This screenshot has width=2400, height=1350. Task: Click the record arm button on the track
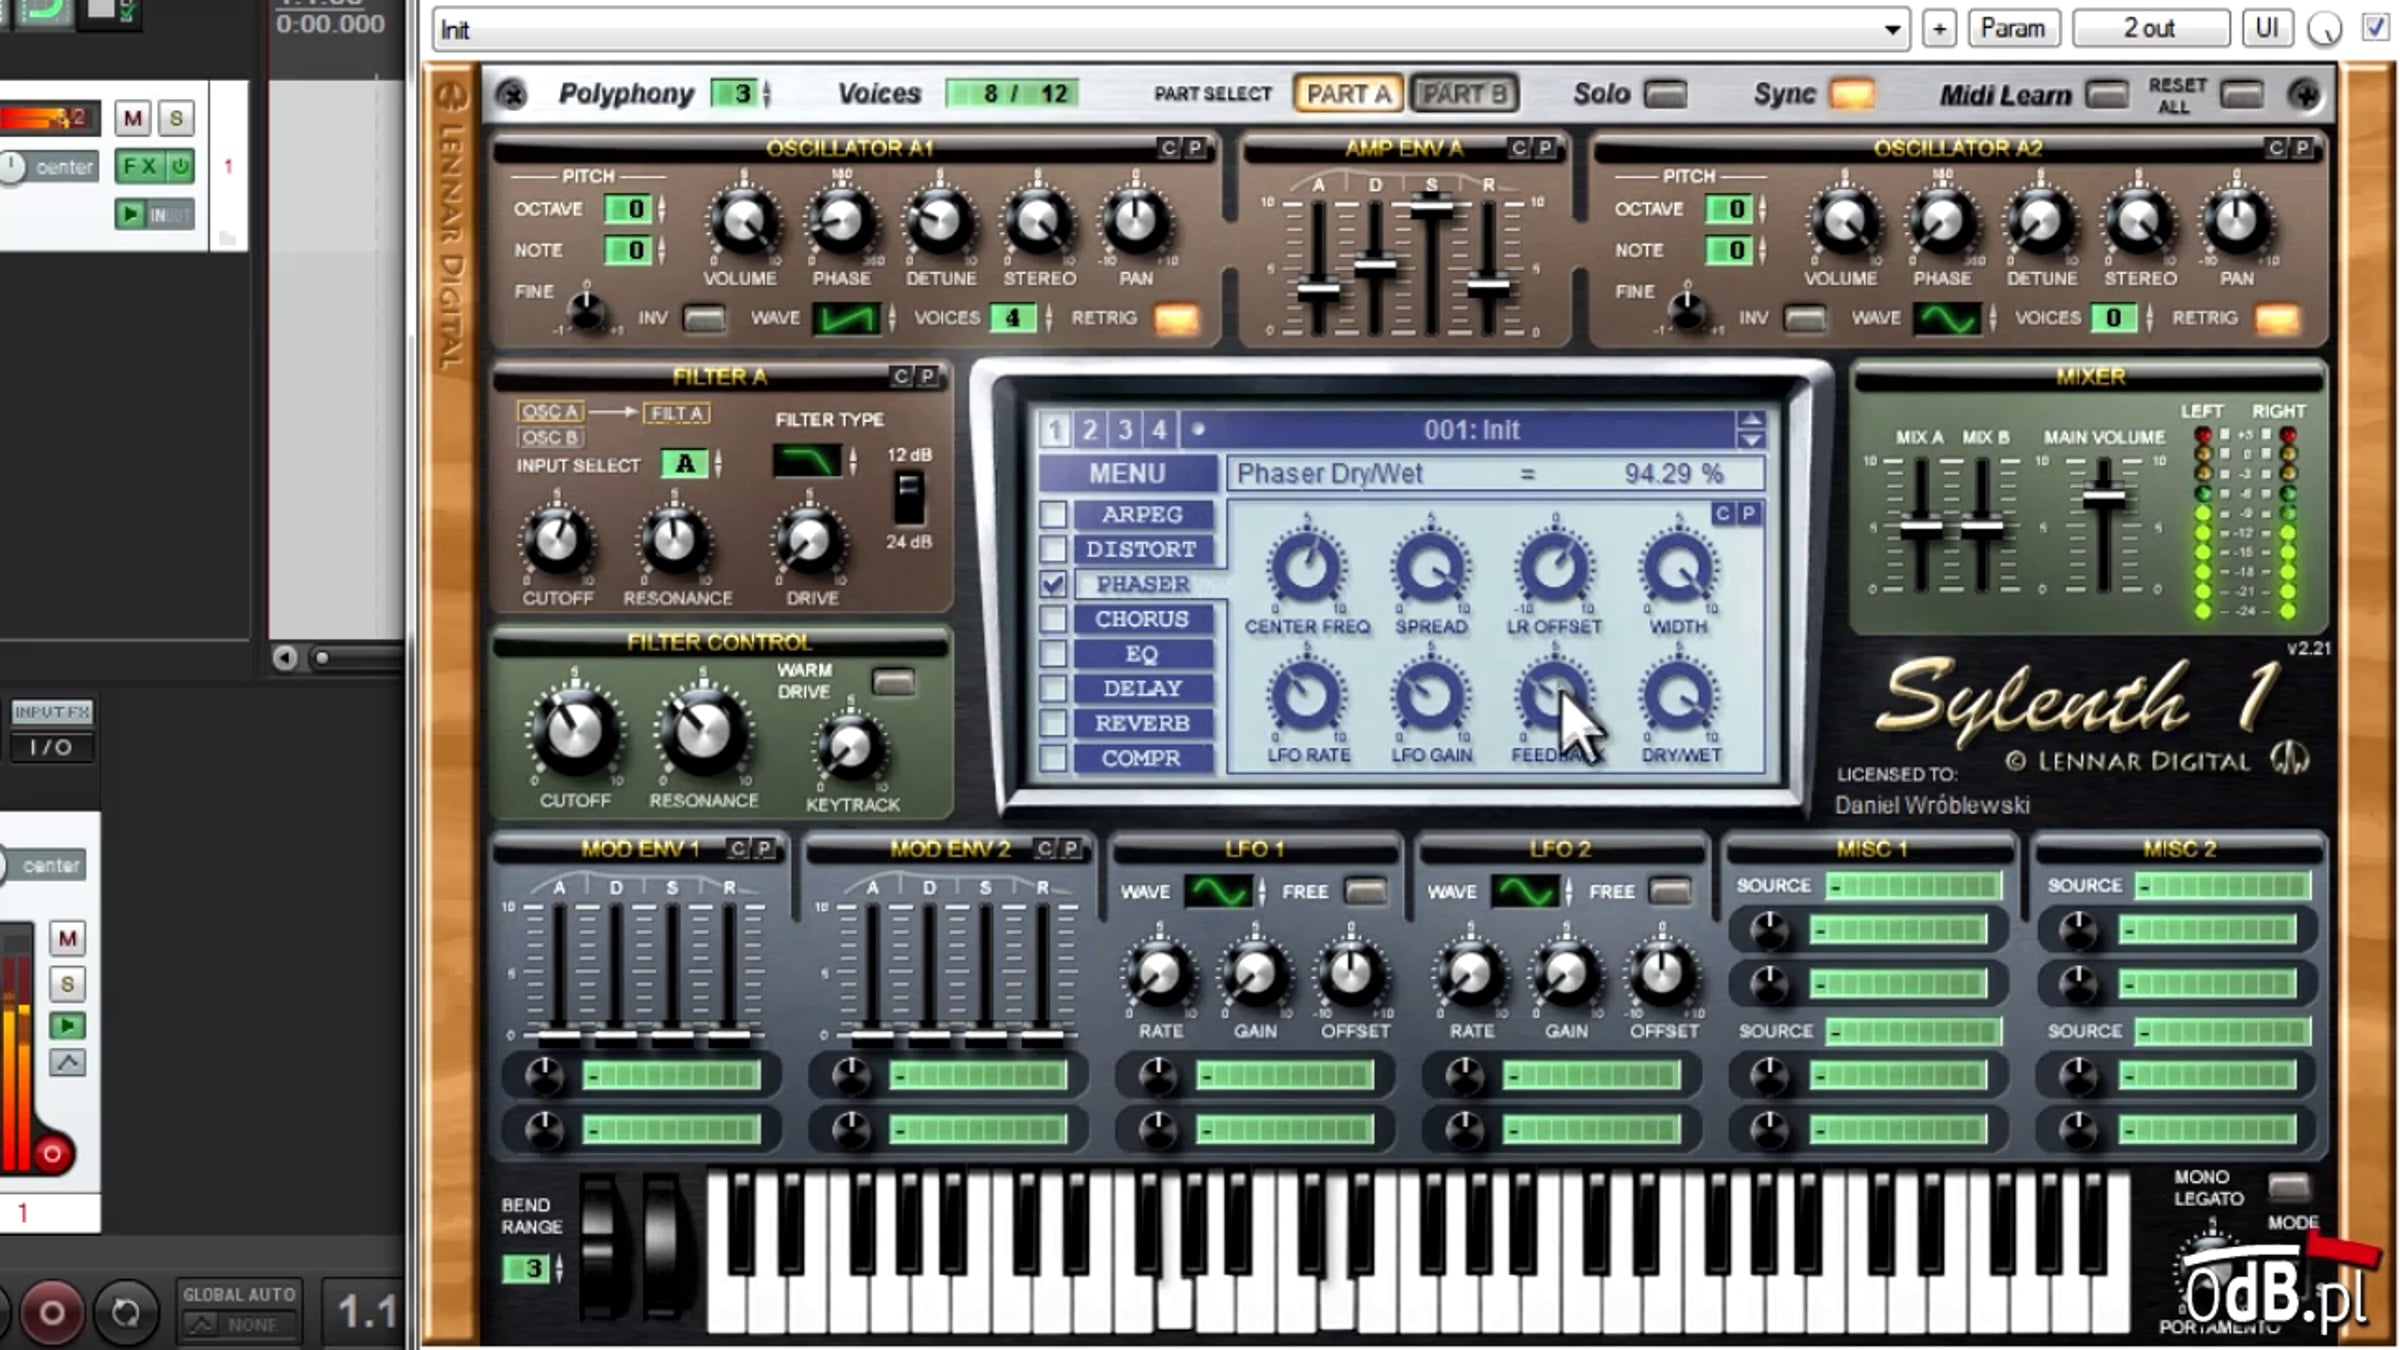pos(52,1155)
